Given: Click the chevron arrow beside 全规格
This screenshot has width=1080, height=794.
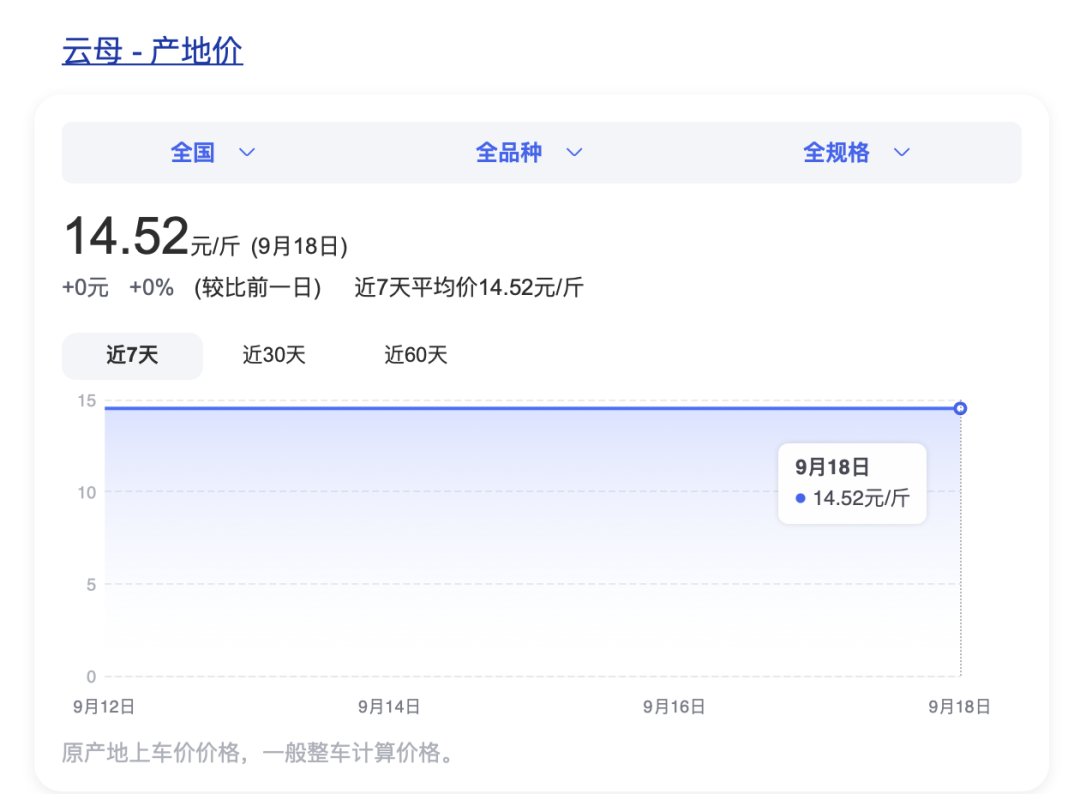Looking at the screenshot, I should point(901,153).
